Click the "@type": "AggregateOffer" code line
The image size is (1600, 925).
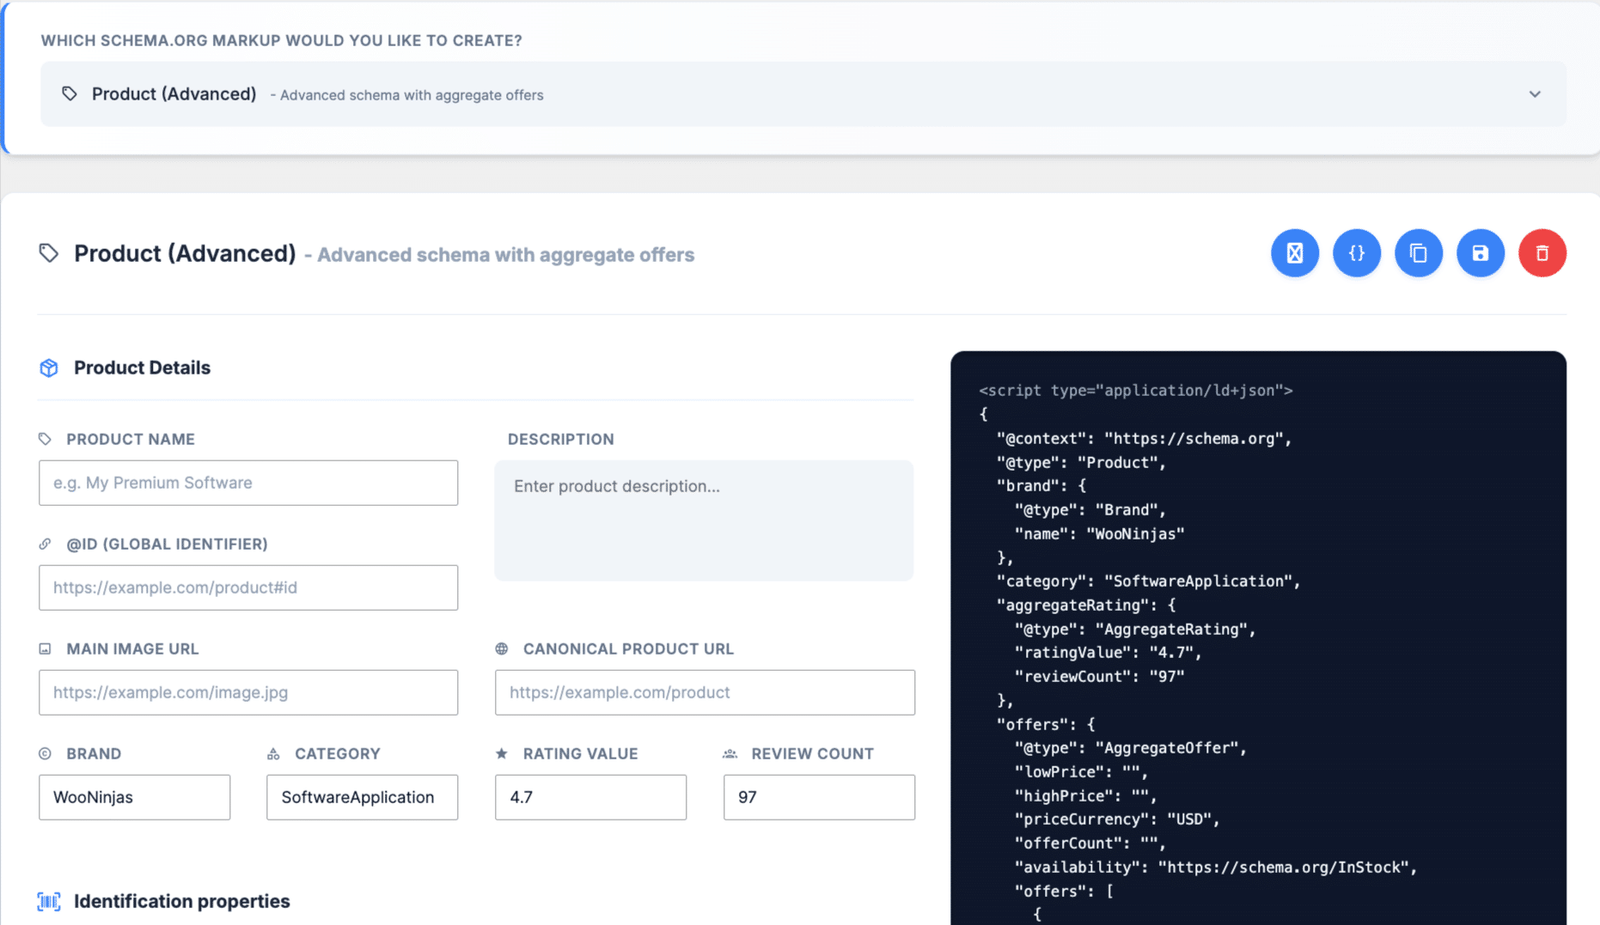pos(1131,748)
